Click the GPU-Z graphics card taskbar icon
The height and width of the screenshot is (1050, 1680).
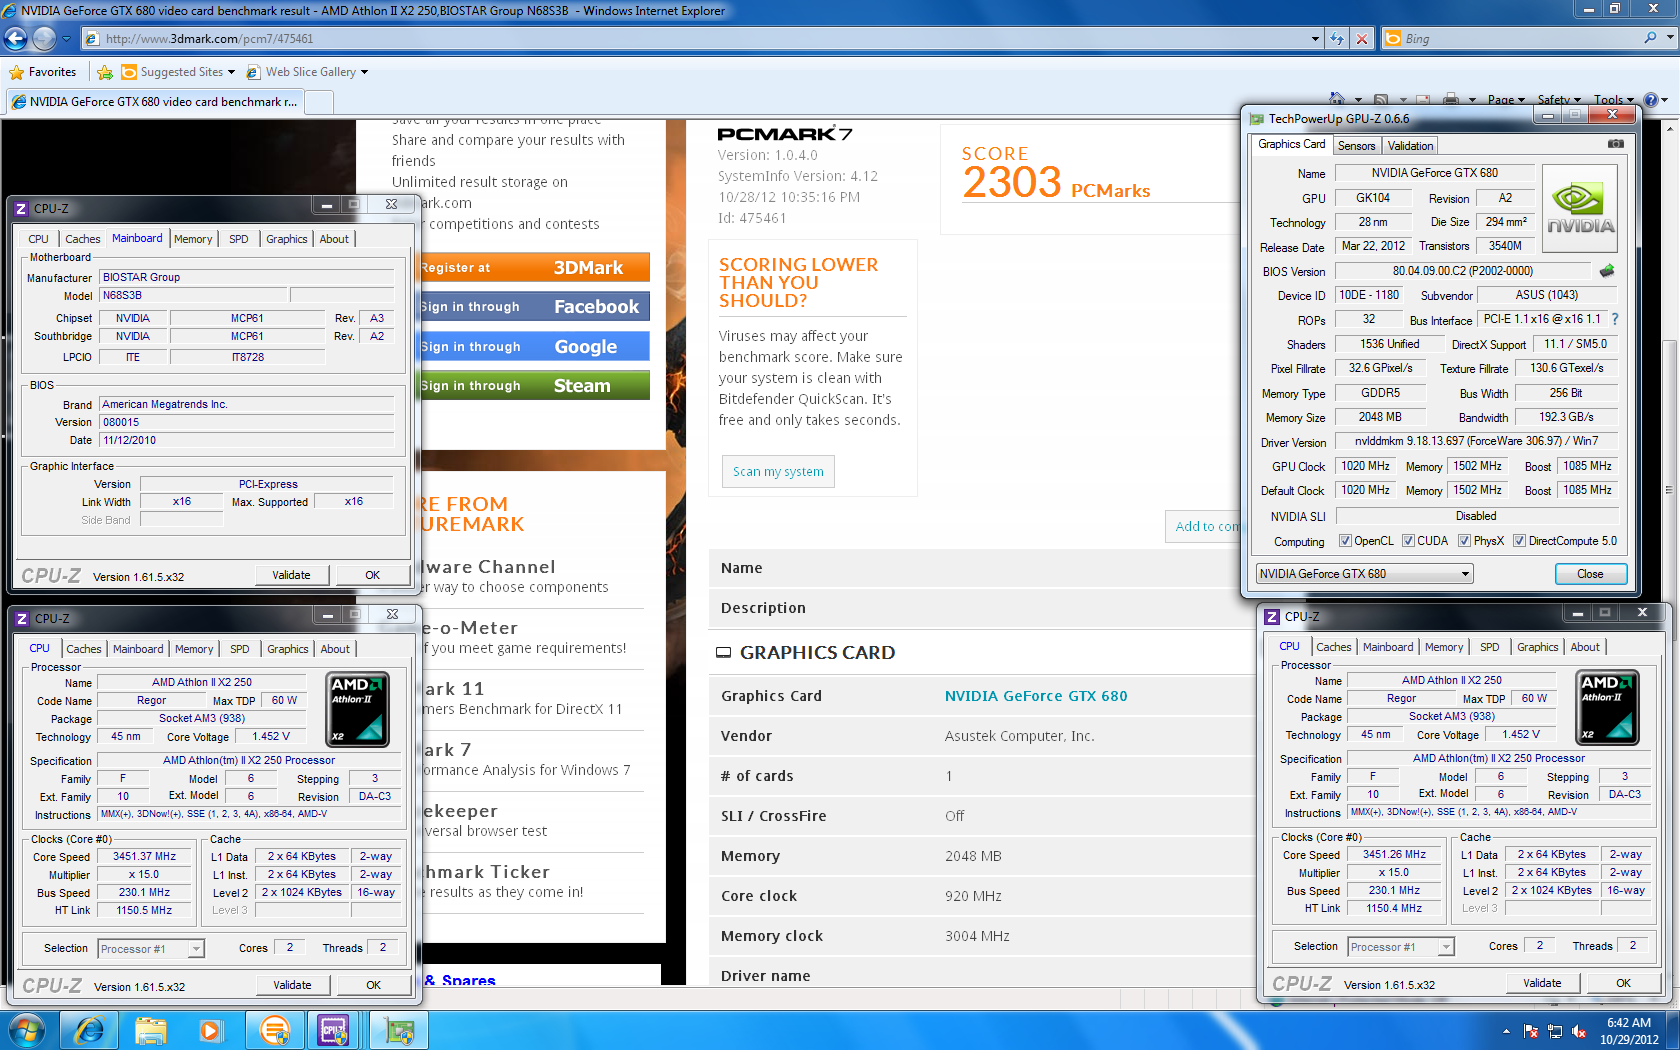pos(398,1030)
